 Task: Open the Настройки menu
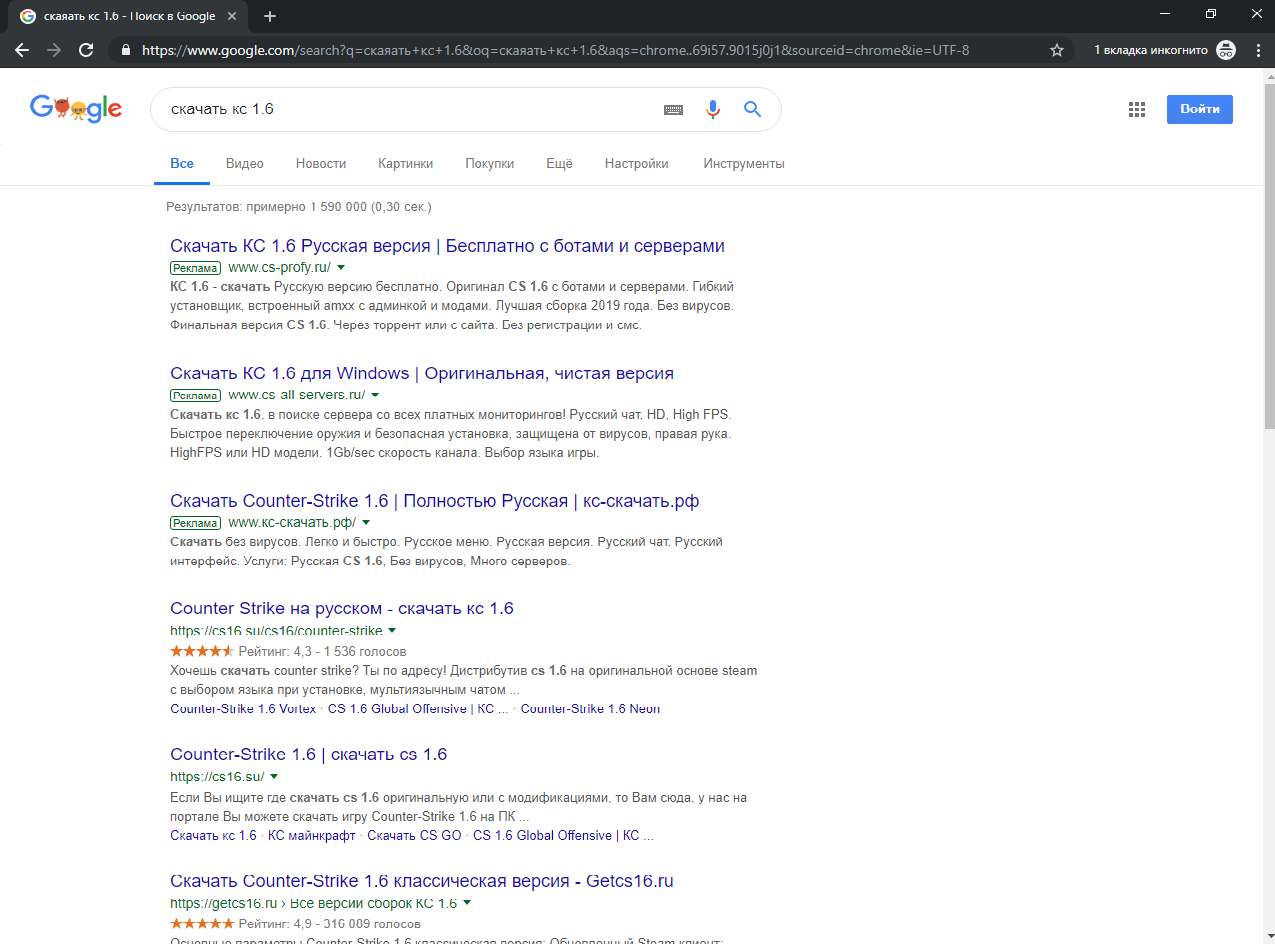pyautogui.click(x=637, y=164)
